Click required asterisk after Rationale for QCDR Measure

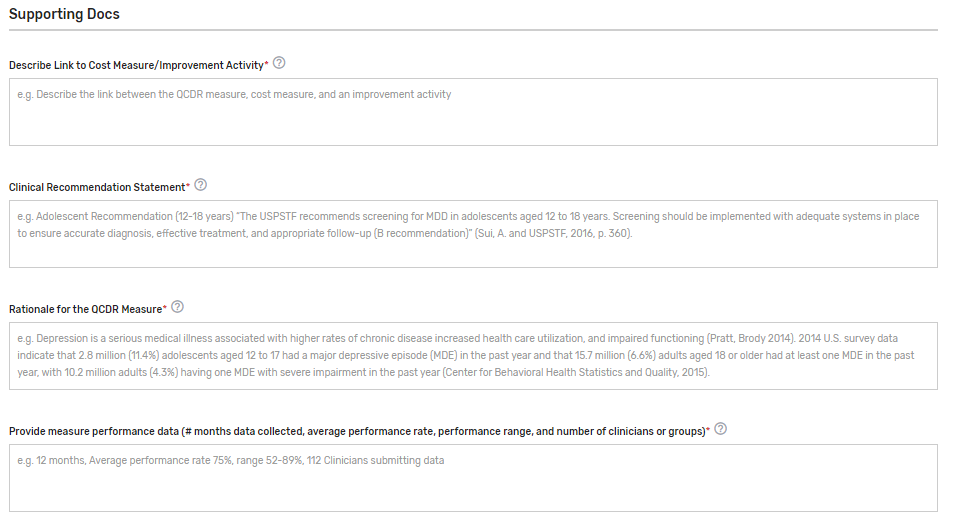click(165, 308)
